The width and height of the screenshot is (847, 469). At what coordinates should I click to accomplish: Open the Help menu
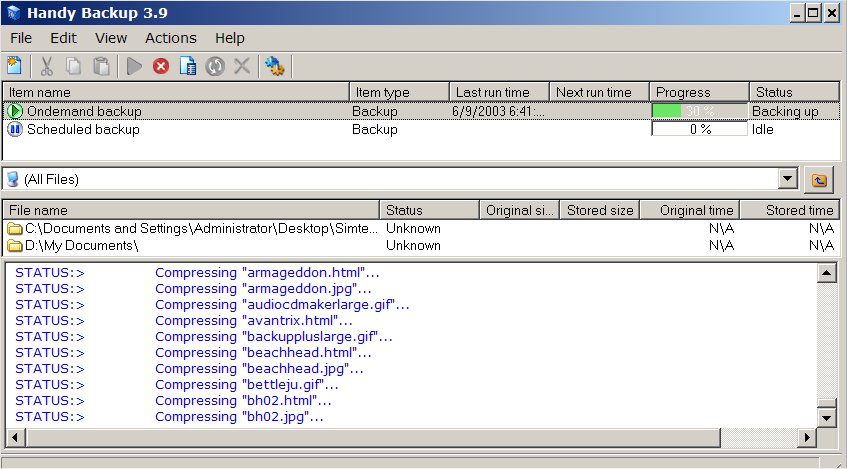[230, 38]
